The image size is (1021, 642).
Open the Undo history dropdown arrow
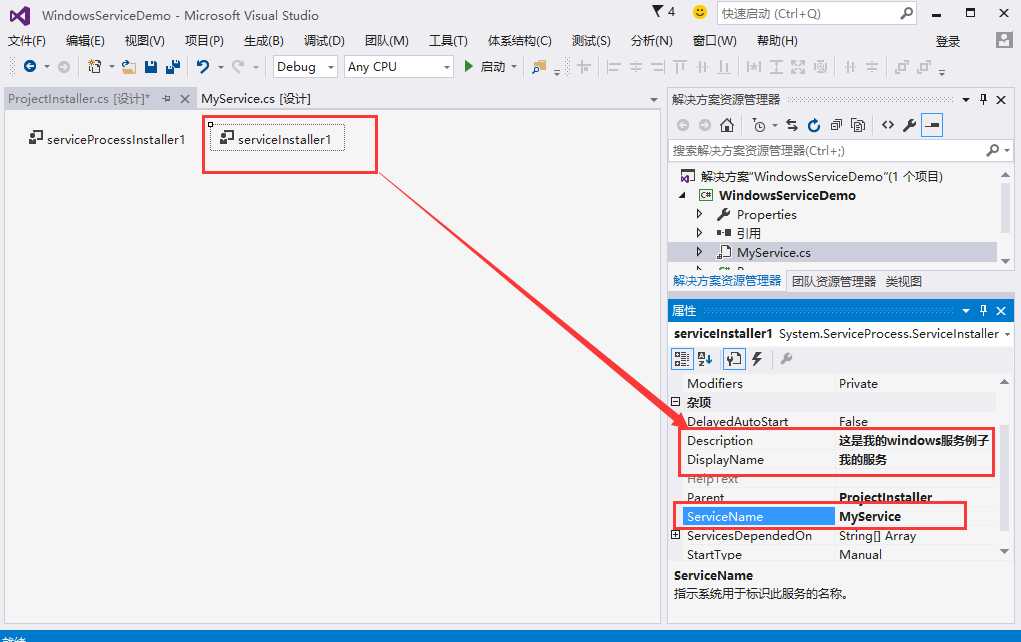[x=221, y=67]
